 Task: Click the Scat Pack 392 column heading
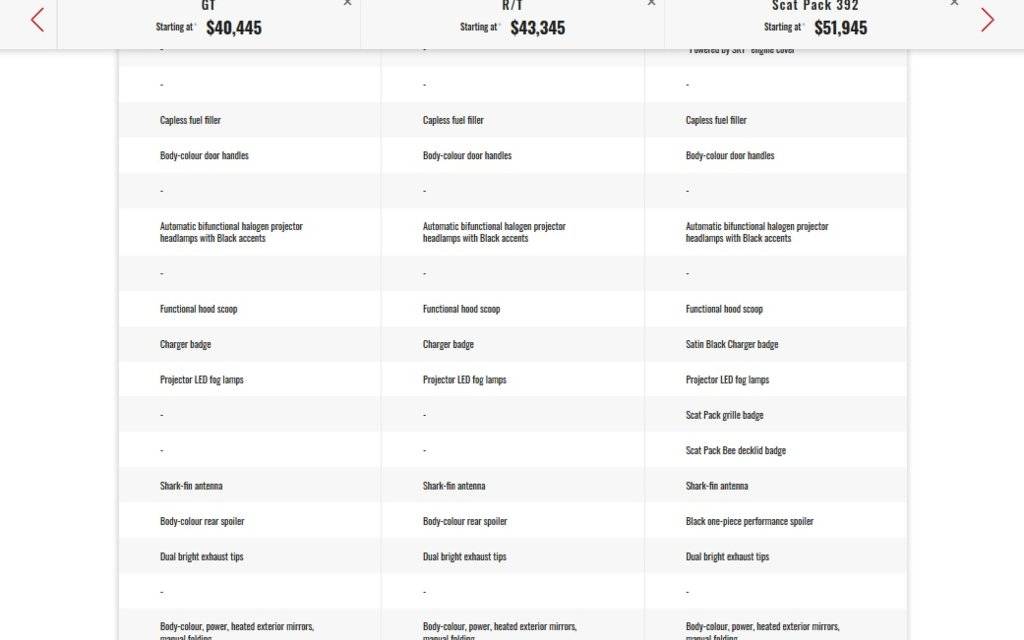815,6
